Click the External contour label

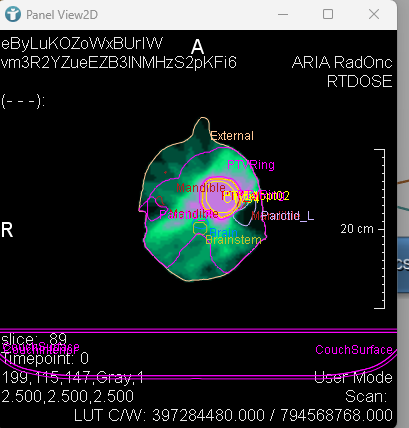click(x=232, y=136)
